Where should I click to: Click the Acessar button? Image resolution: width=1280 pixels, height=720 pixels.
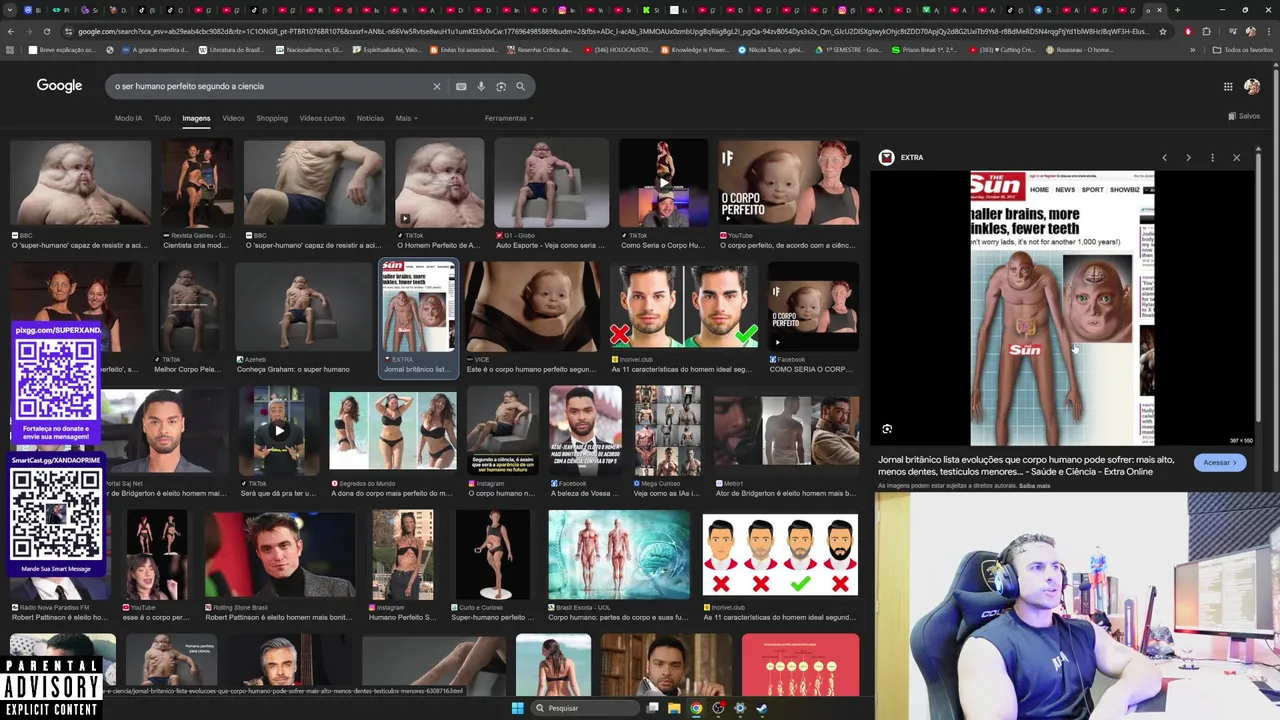point(1220,462)
